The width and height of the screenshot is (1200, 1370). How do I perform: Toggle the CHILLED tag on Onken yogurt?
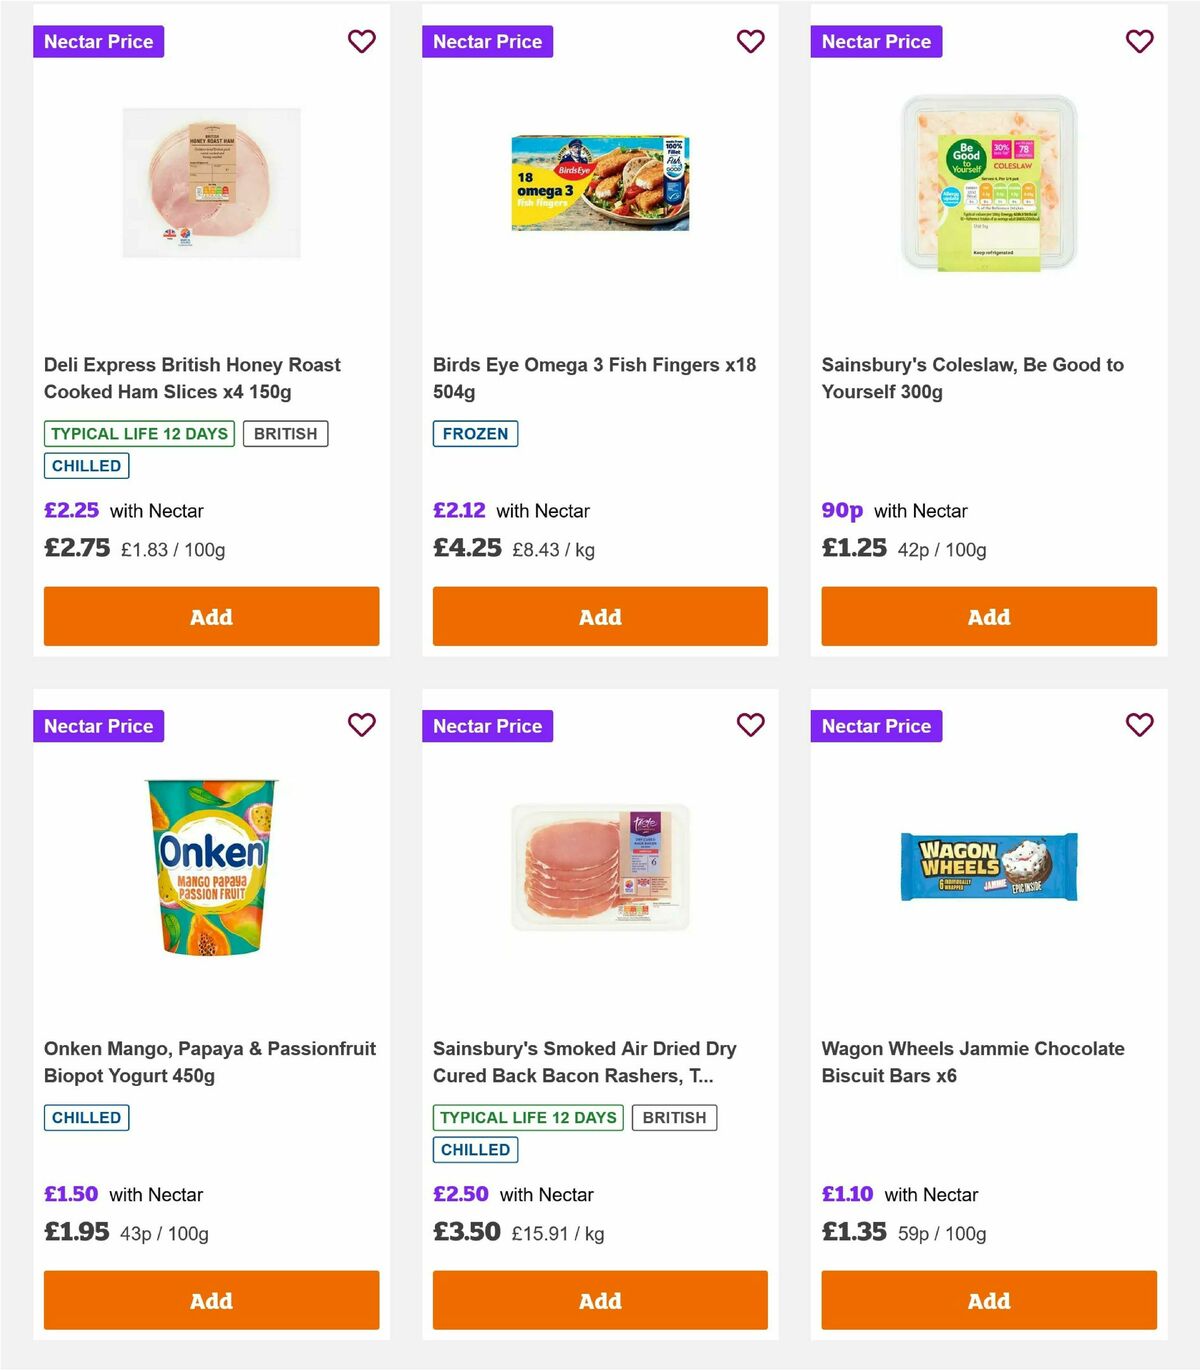(86, 1117)
